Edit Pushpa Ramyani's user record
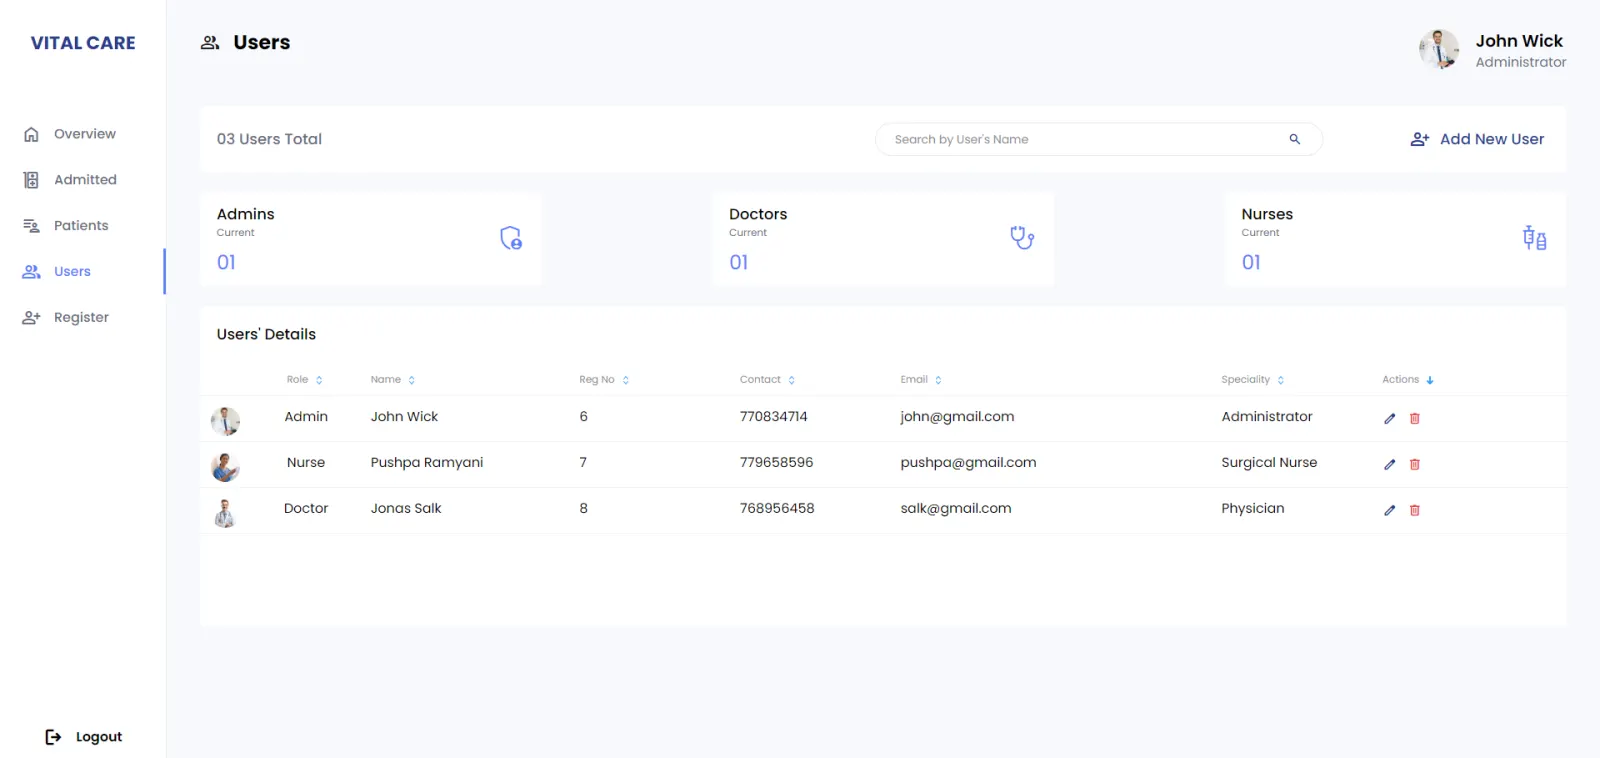The height and width of the screenshot is (758, 1600). 1389,464
